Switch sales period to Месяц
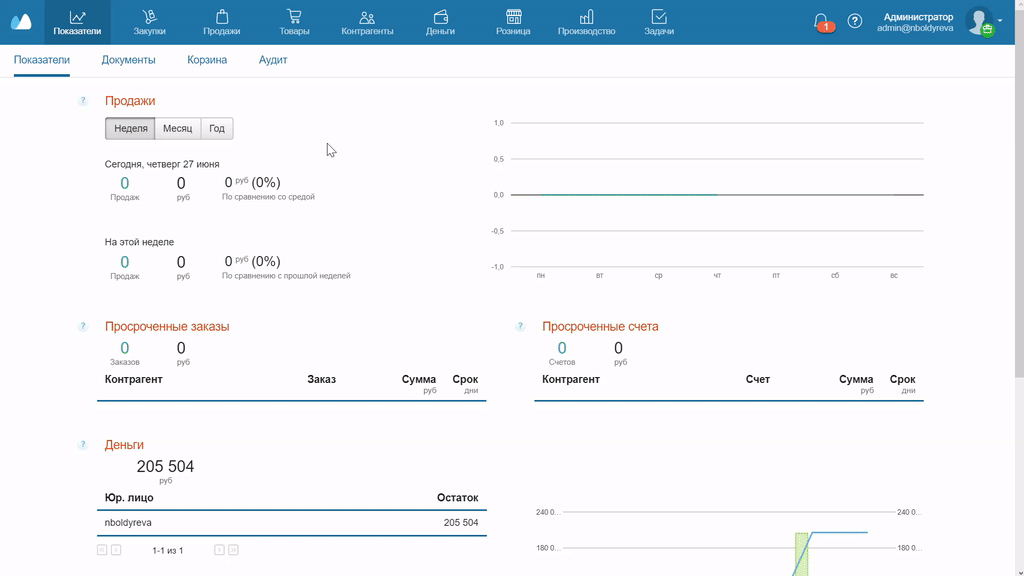 pos(178,129)
